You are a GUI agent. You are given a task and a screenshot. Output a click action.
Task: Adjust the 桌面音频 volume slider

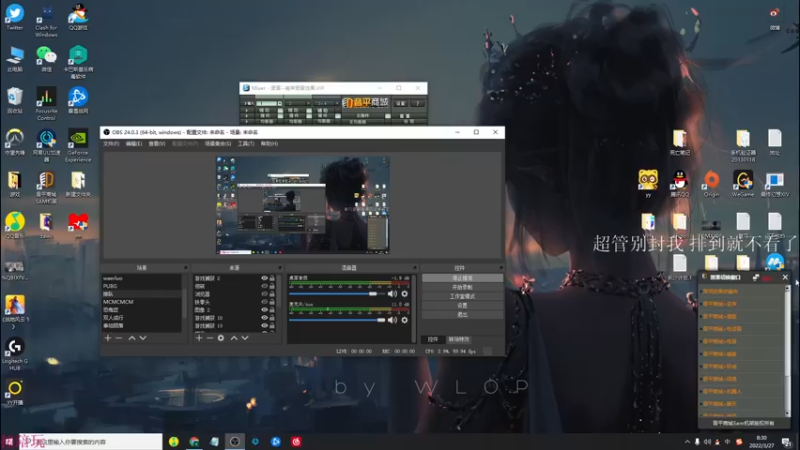click(337, 294)
